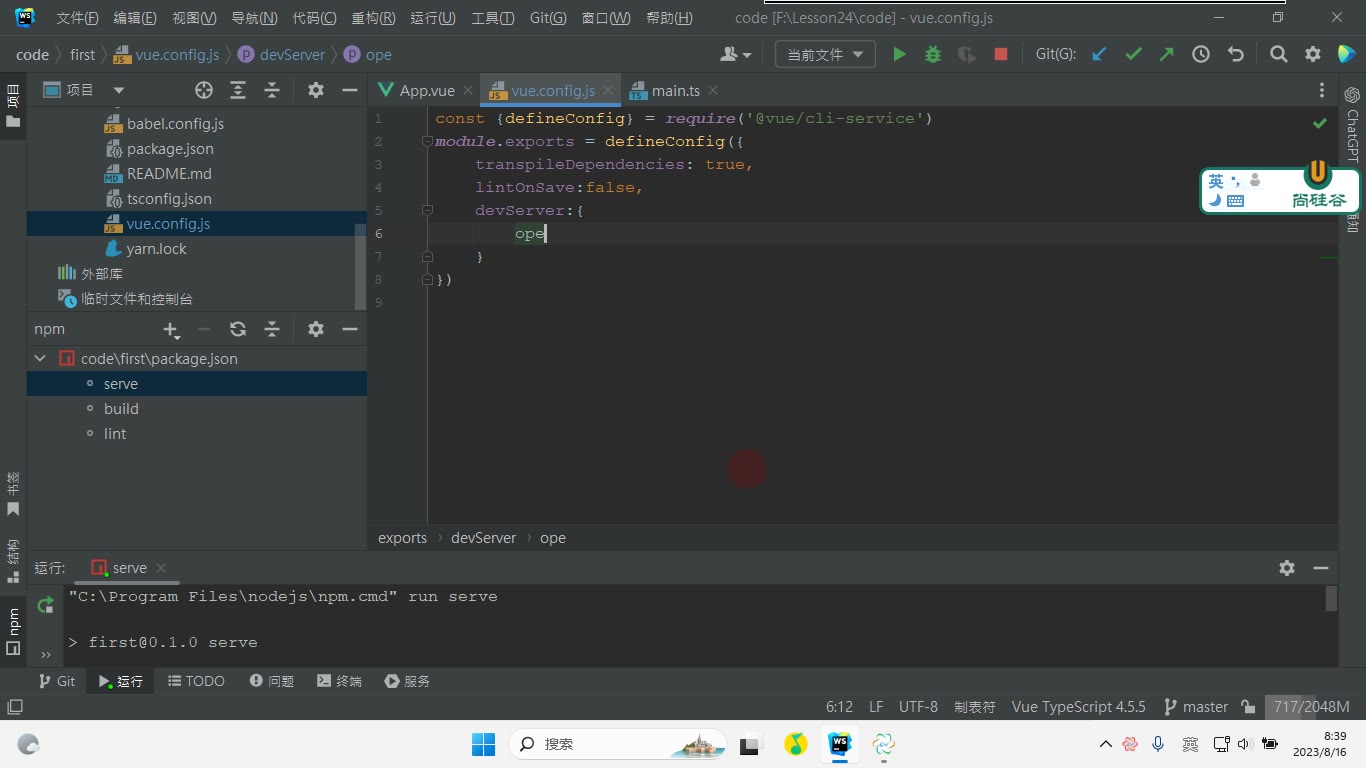
Task: Close the vue.config.js editor tab
Action: 608,90
